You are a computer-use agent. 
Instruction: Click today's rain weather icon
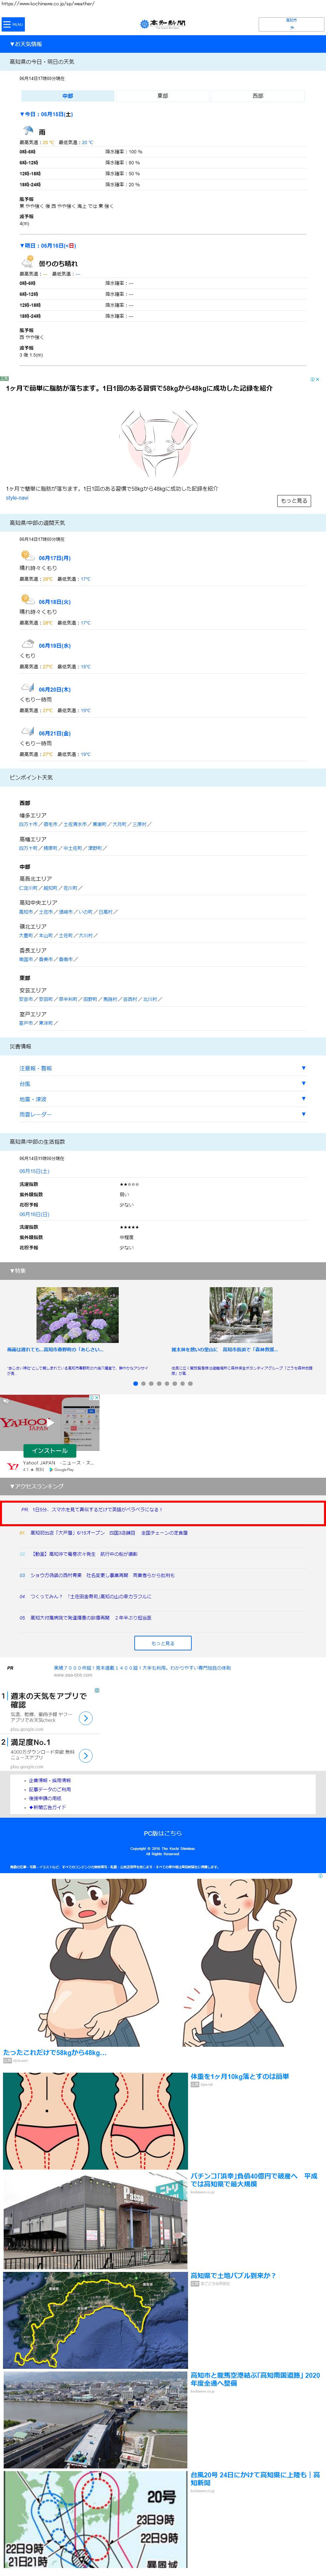click(x=28, y=131)
